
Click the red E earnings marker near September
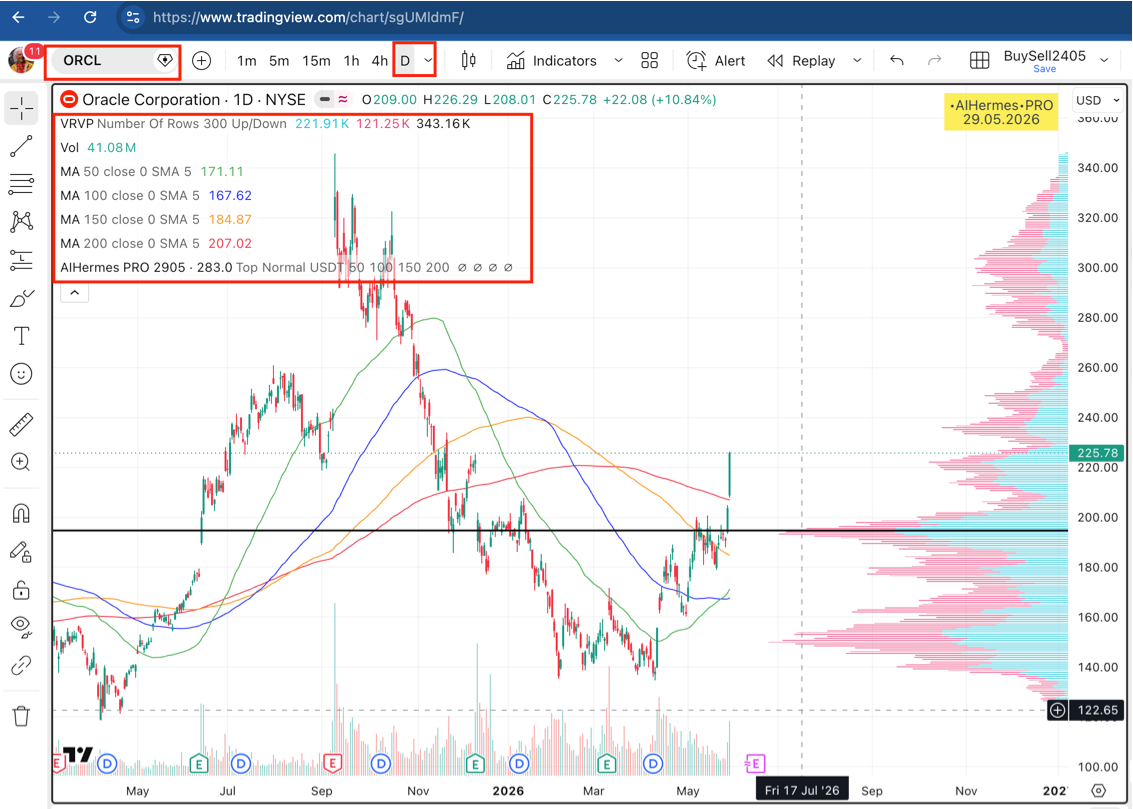332,763
